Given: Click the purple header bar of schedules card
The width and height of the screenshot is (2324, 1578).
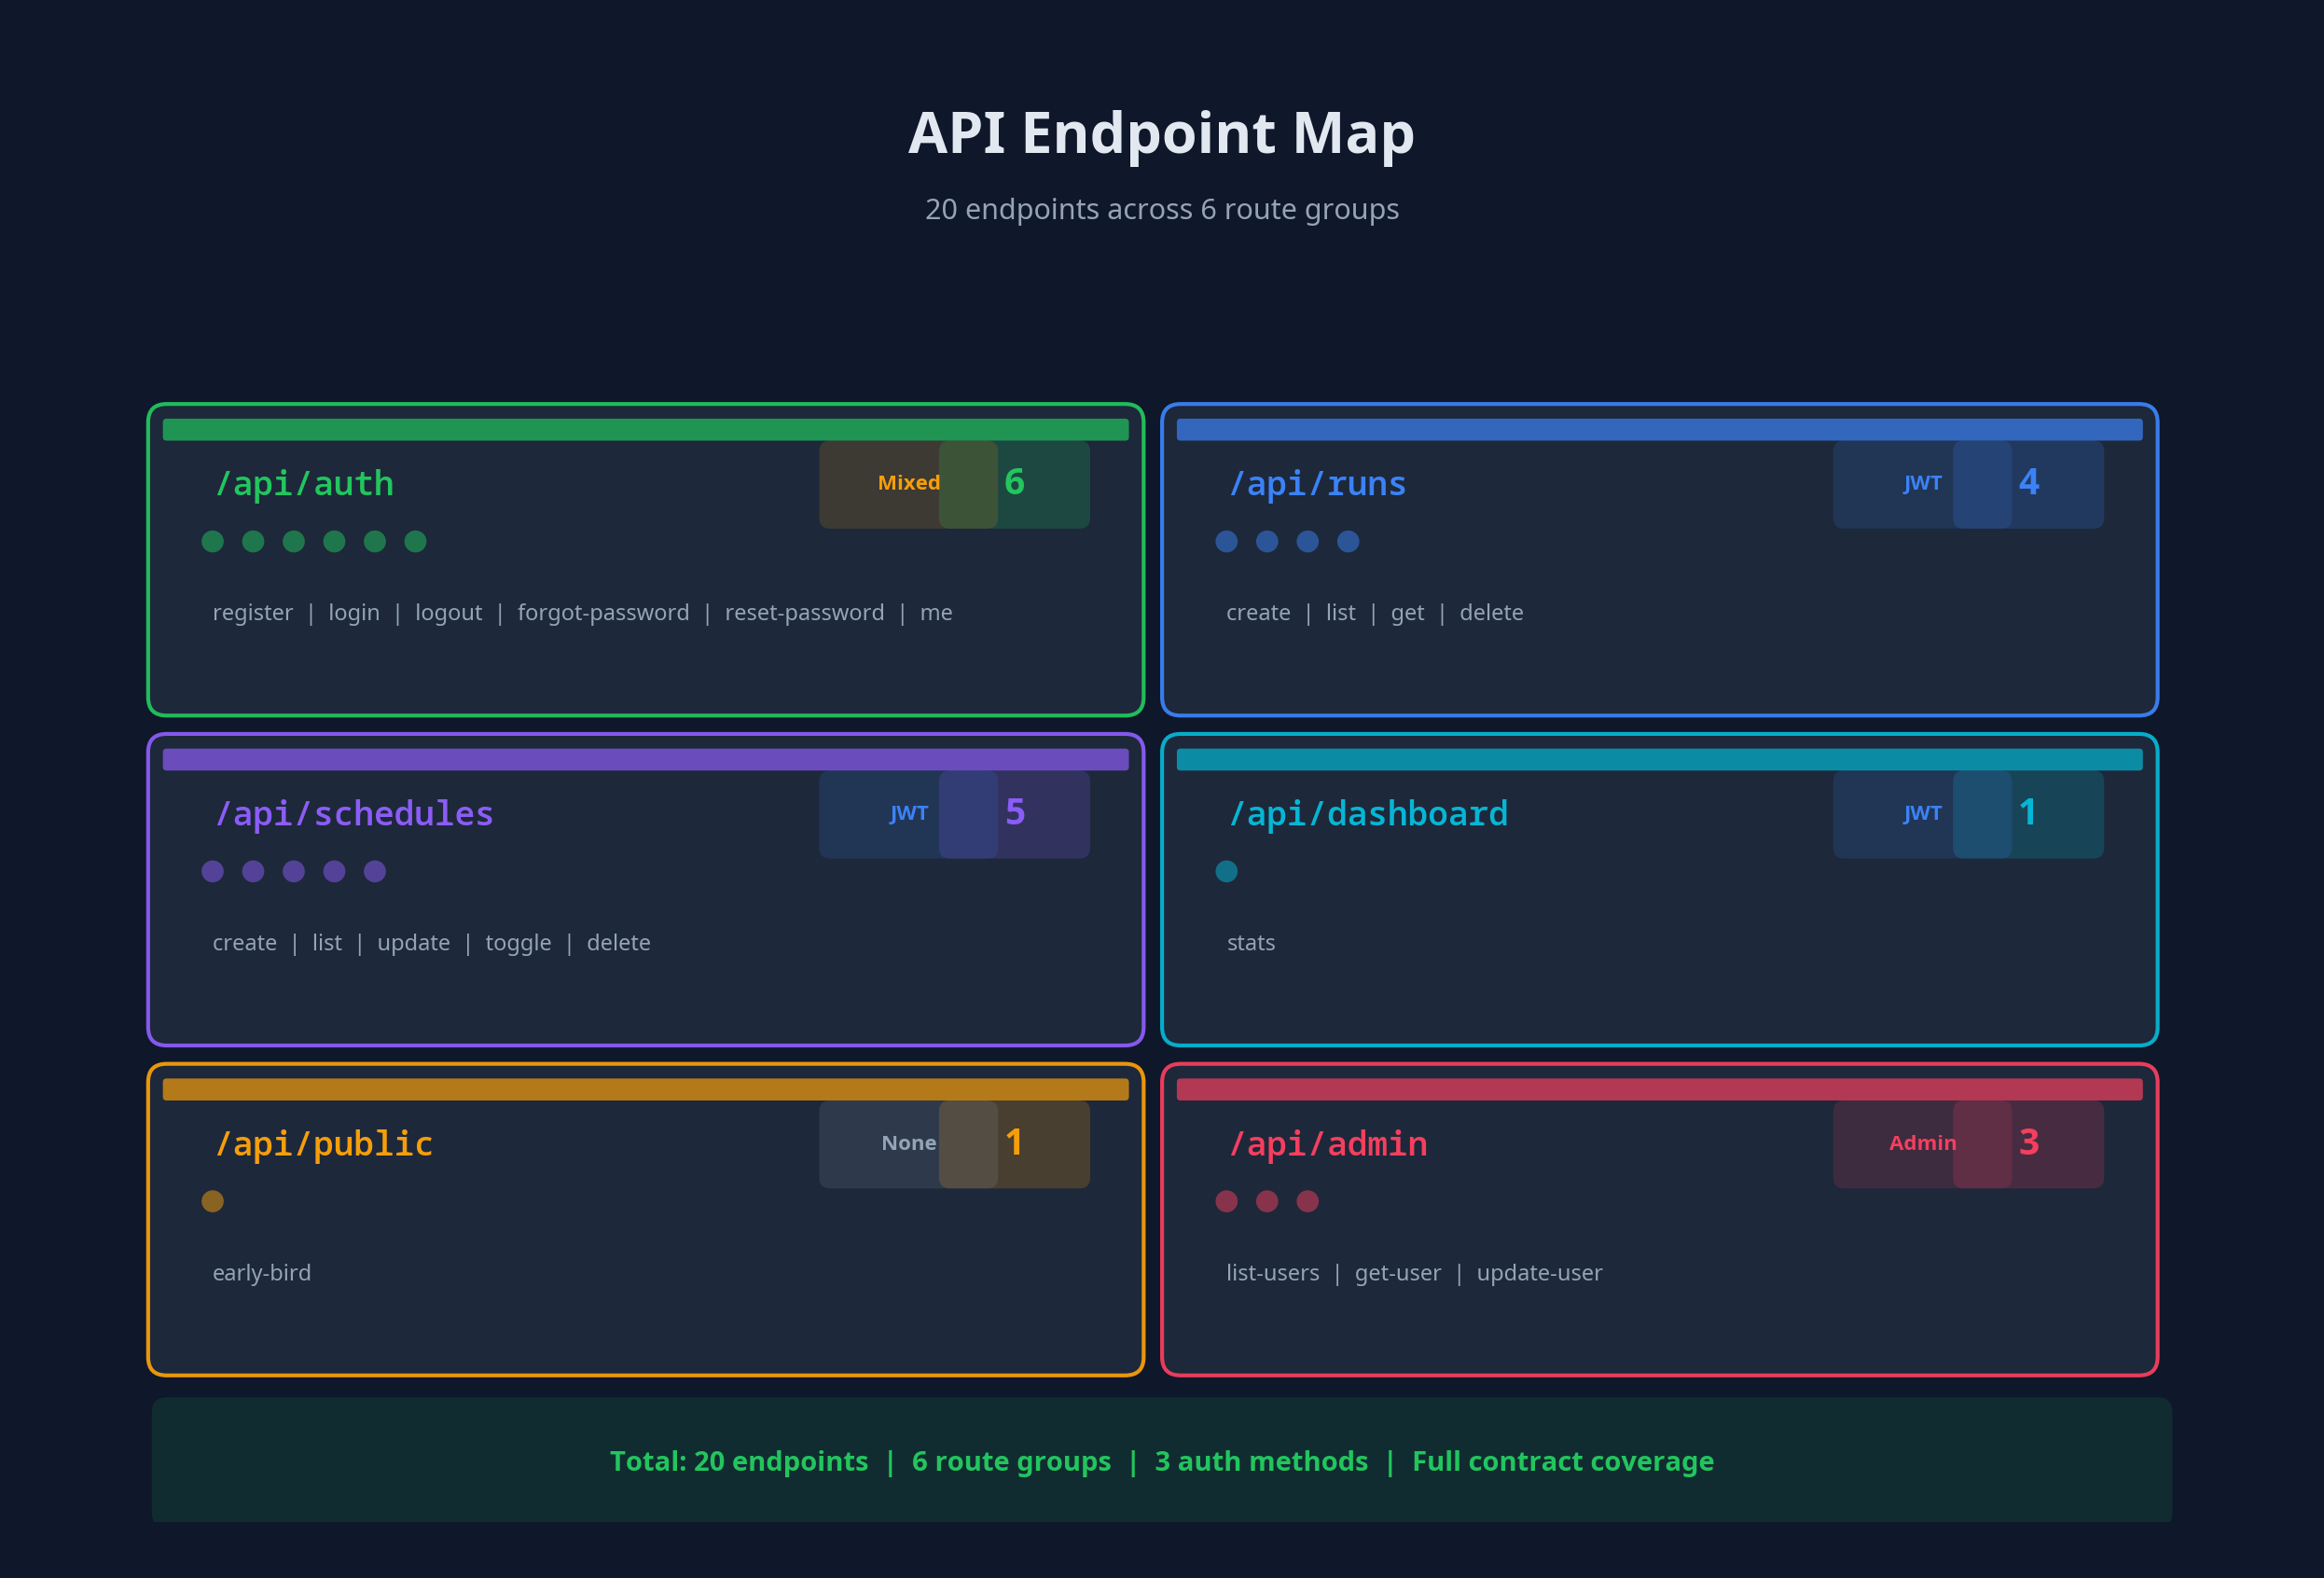Looking at the screenshot, I should coord(646,760).
